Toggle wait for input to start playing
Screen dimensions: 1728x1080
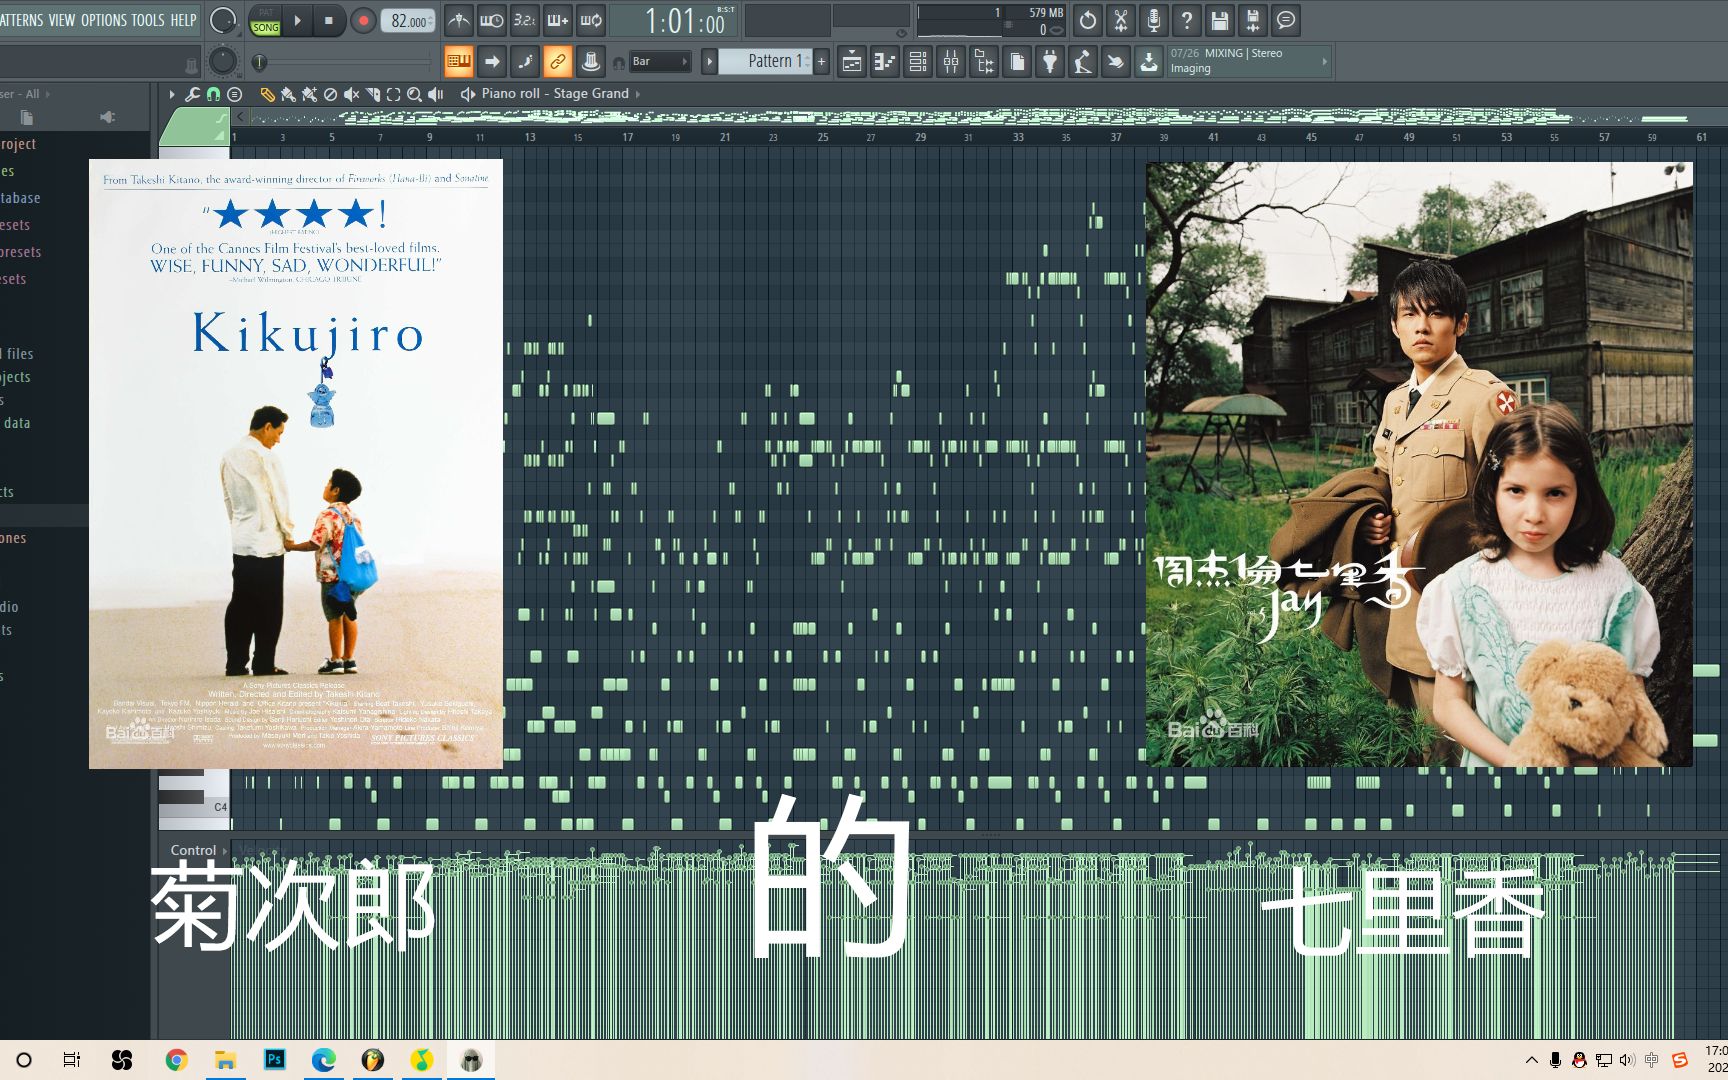click(x=492, y=20)
